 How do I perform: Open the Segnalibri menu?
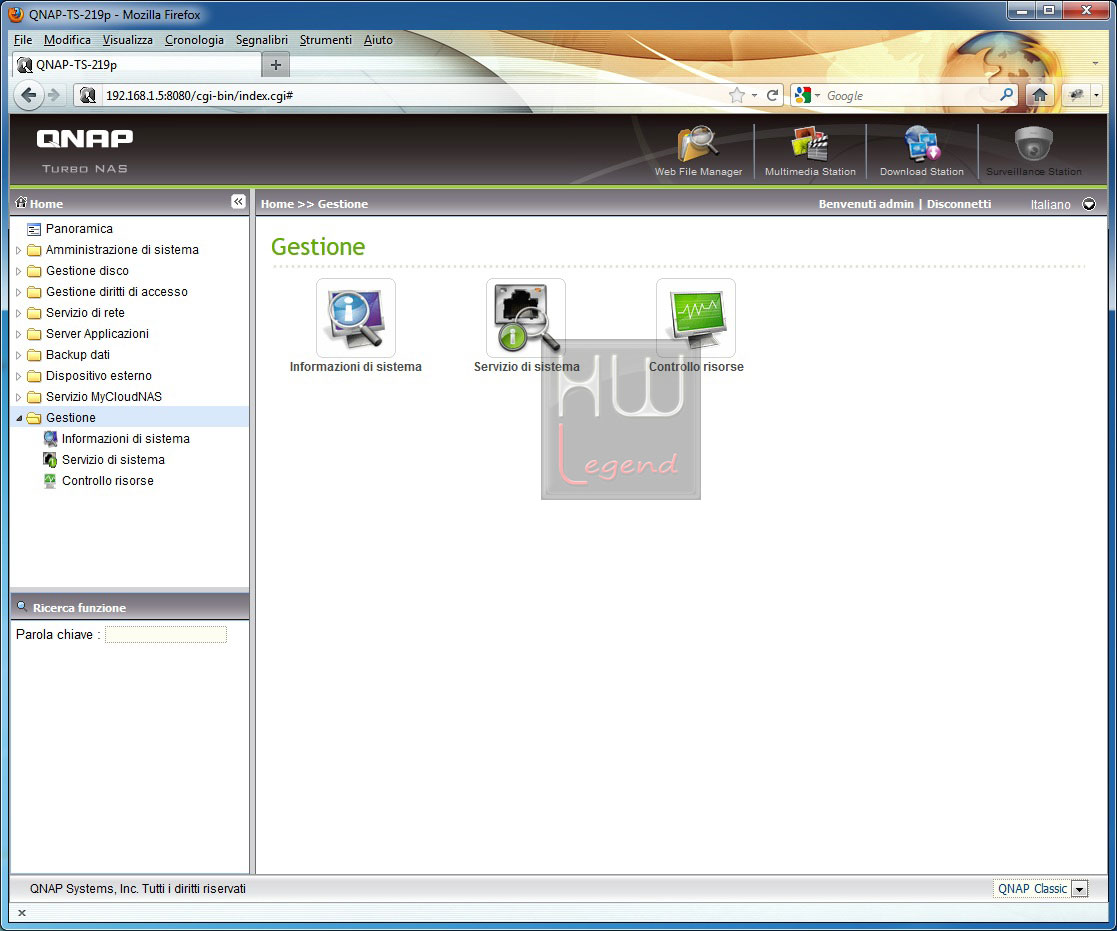coord(261,40)
